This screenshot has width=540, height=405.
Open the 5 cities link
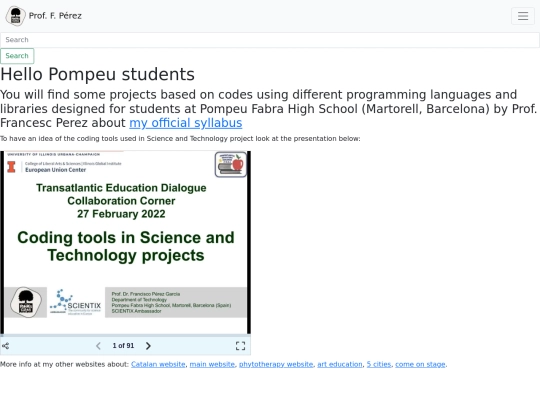[x=379, y=364]
